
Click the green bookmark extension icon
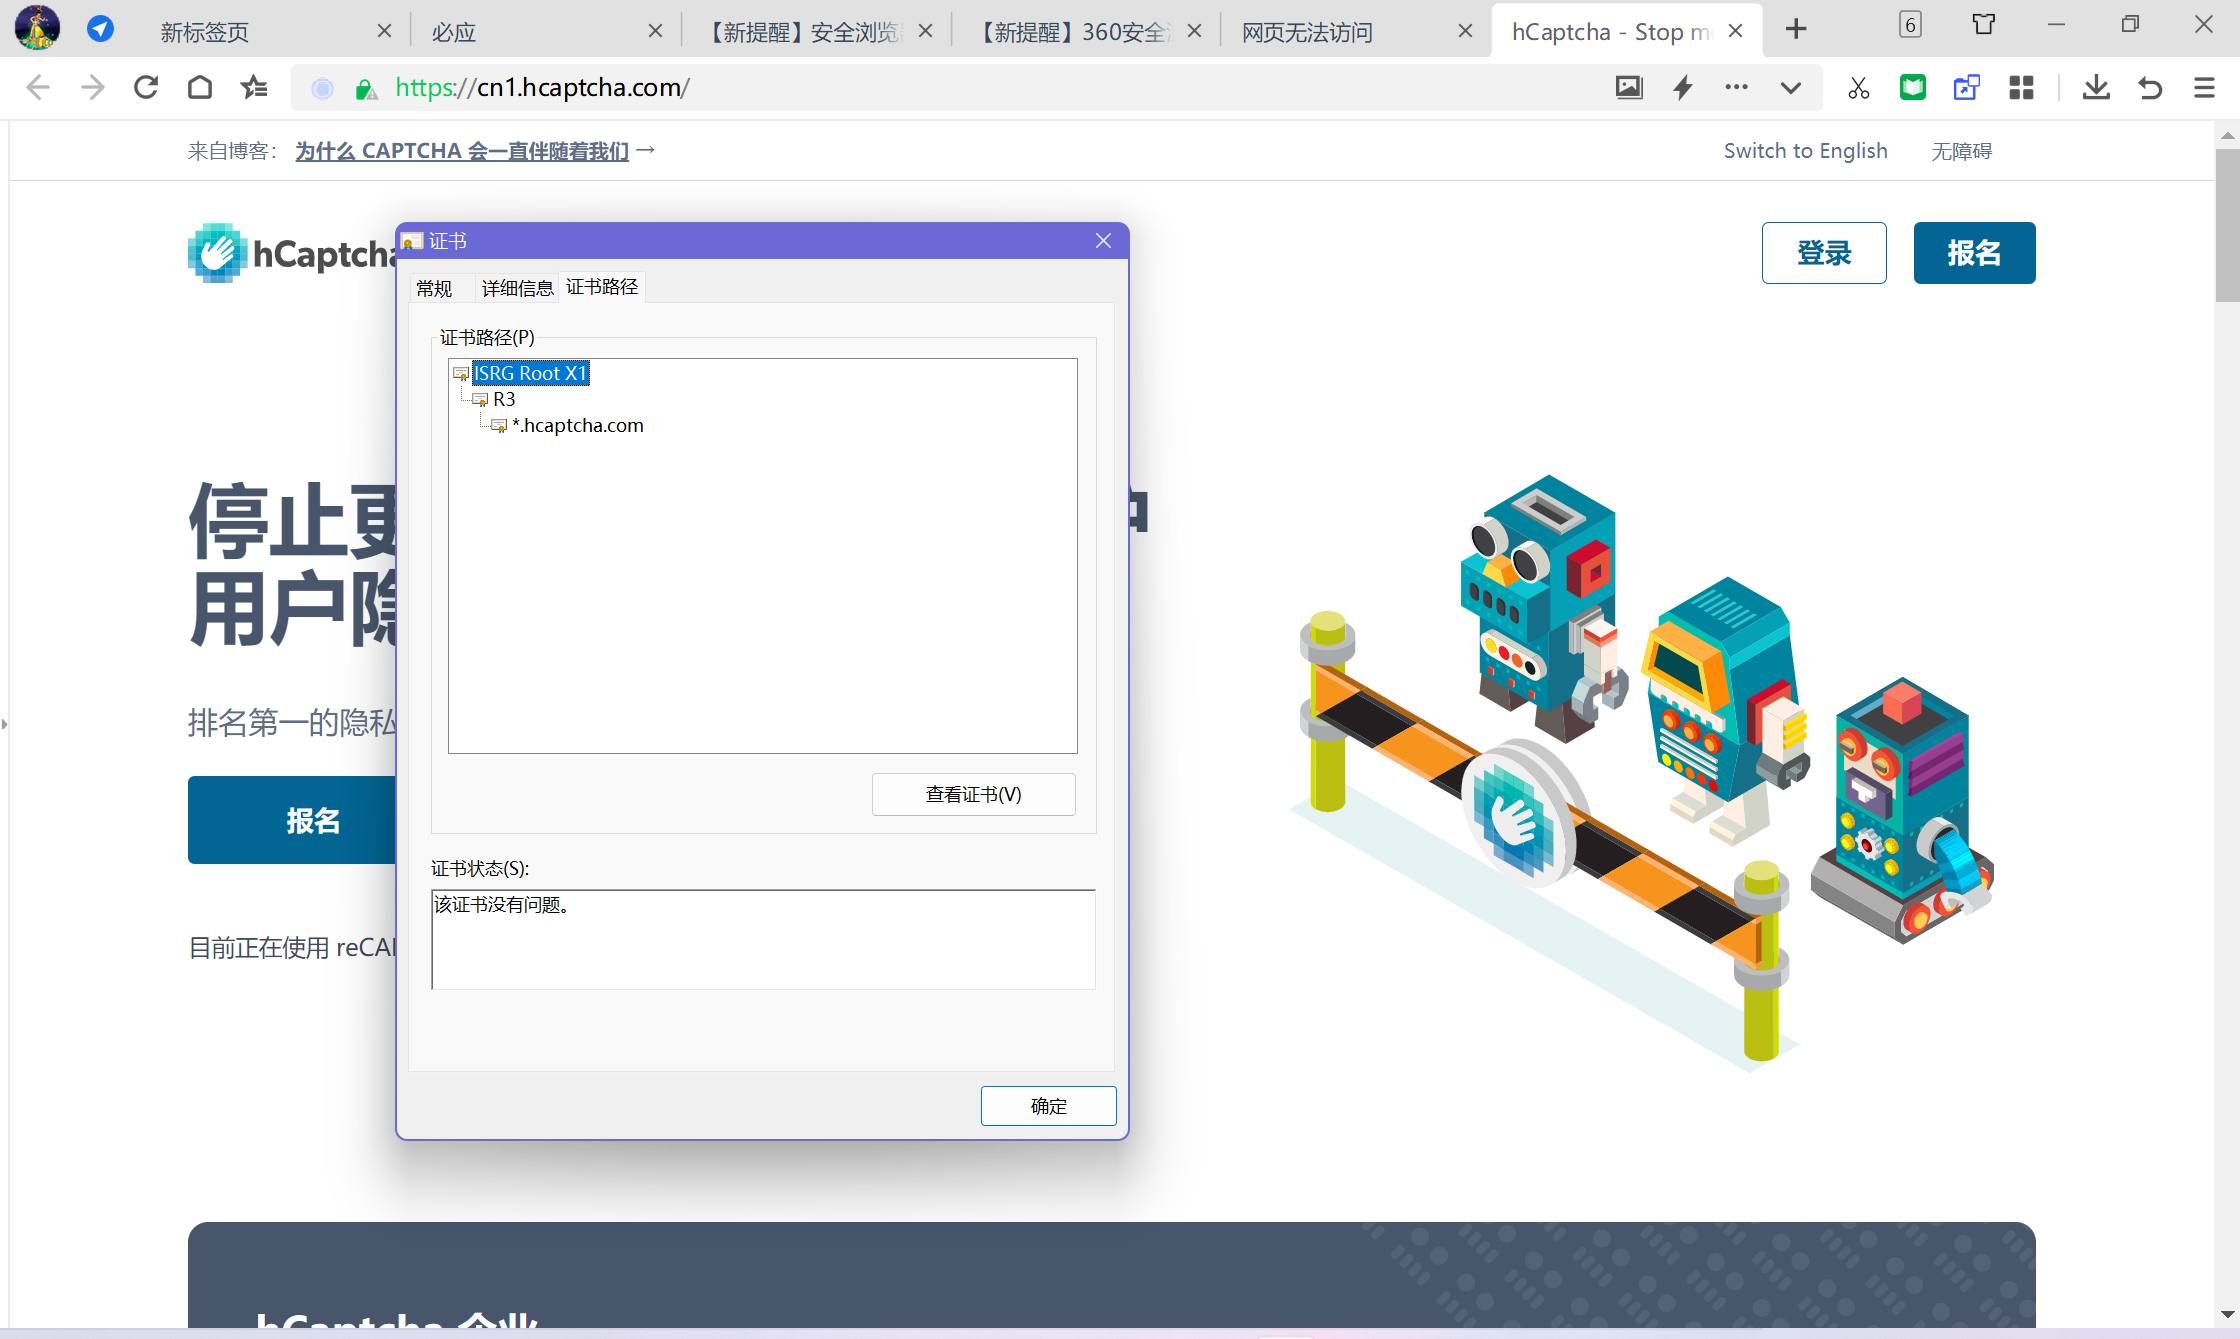click(1913, 88)
